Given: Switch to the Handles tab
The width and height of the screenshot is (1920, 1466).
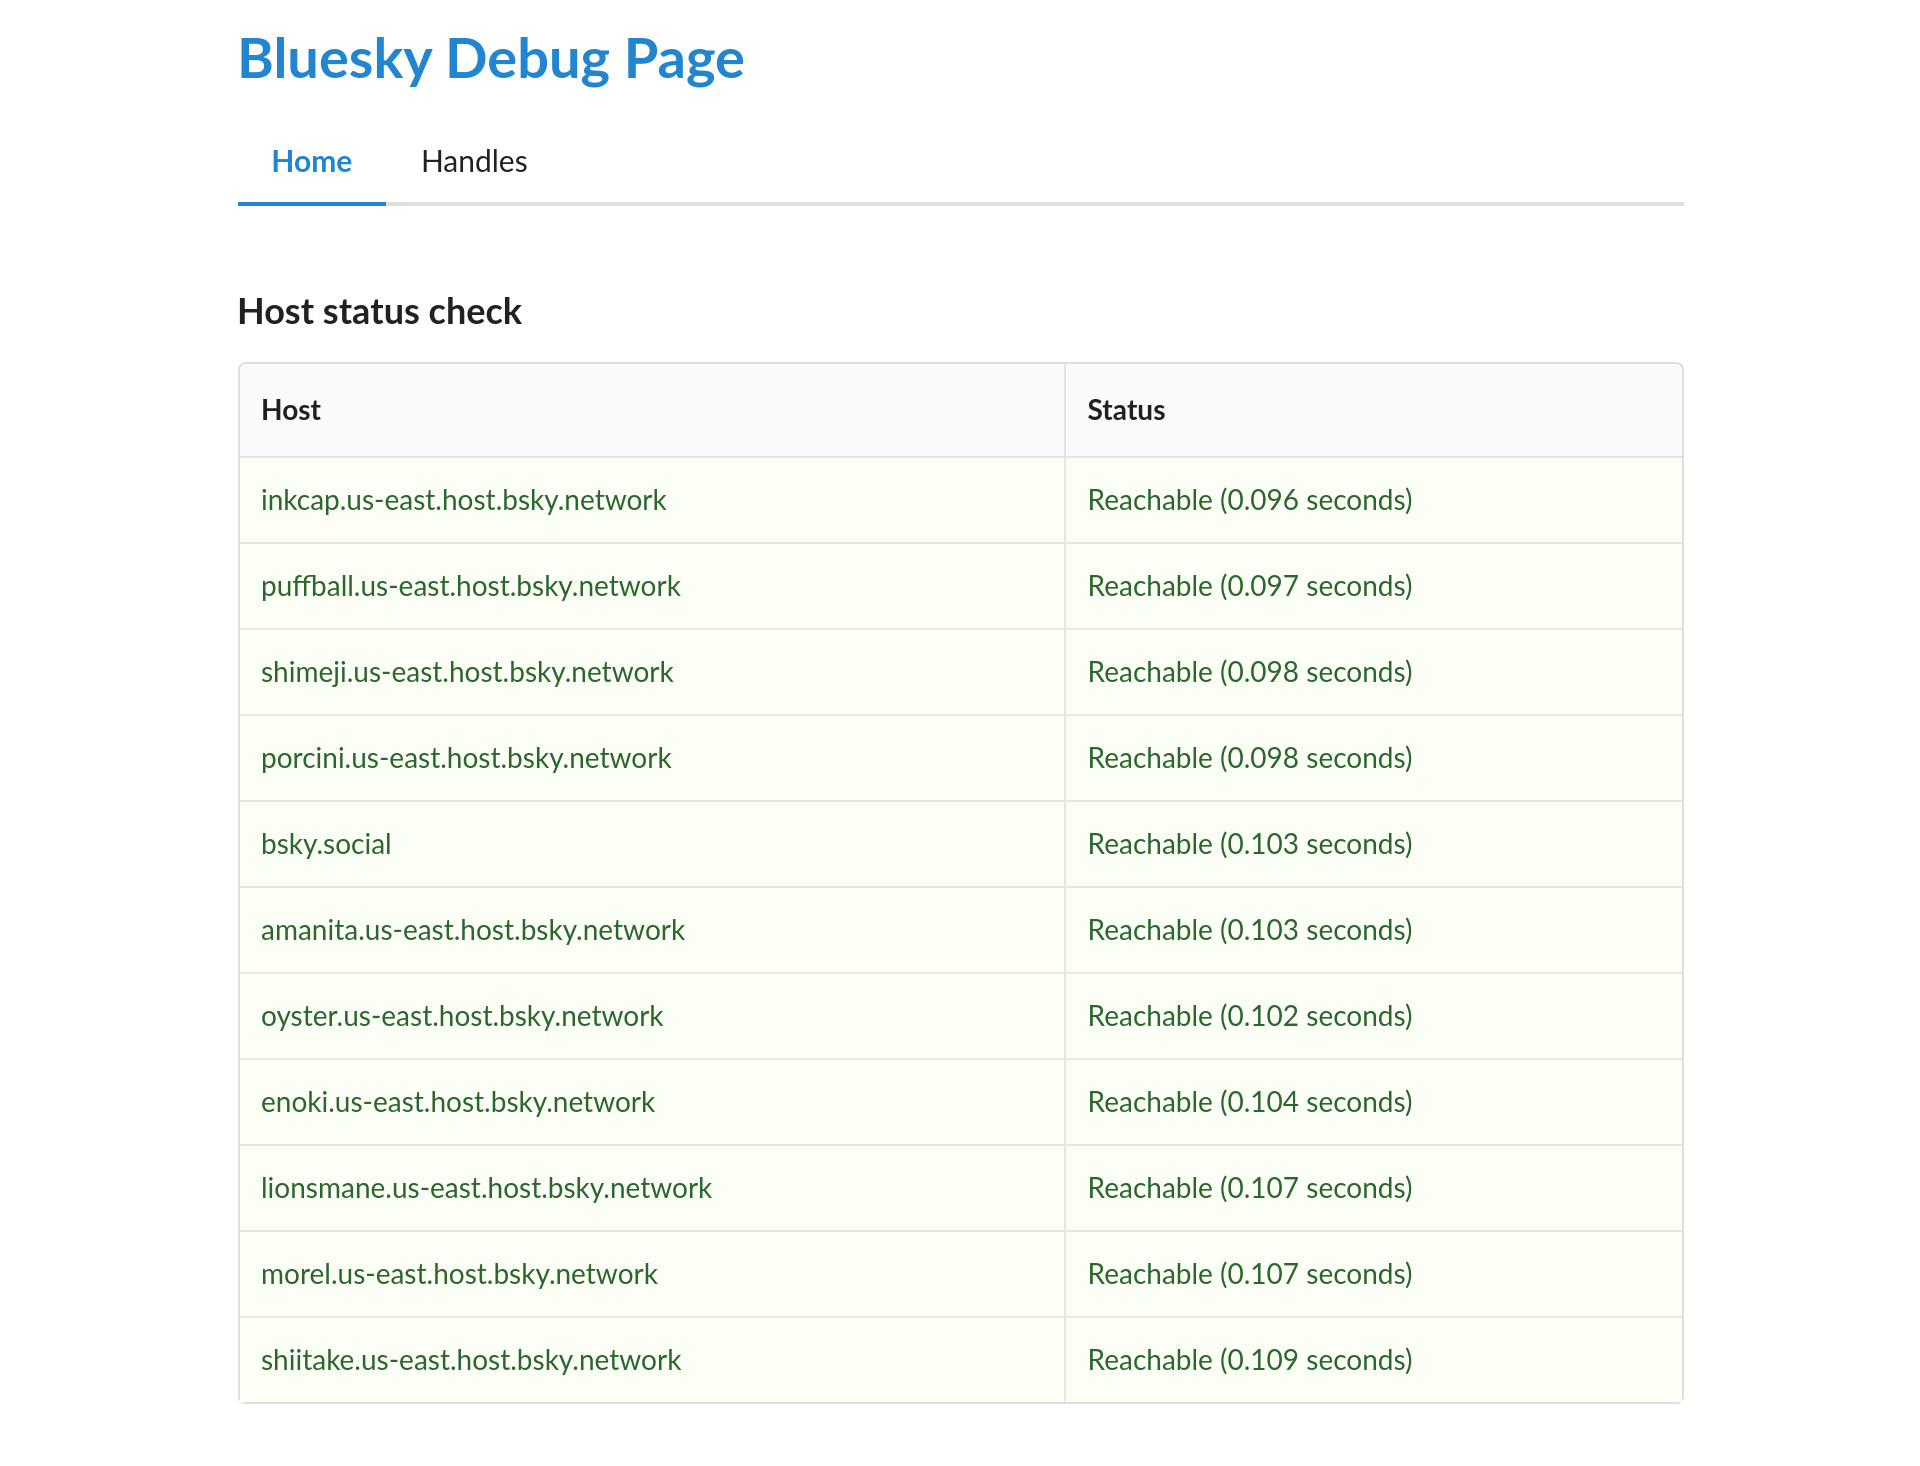Looking at the screenshot, I should tap(474, 161).
